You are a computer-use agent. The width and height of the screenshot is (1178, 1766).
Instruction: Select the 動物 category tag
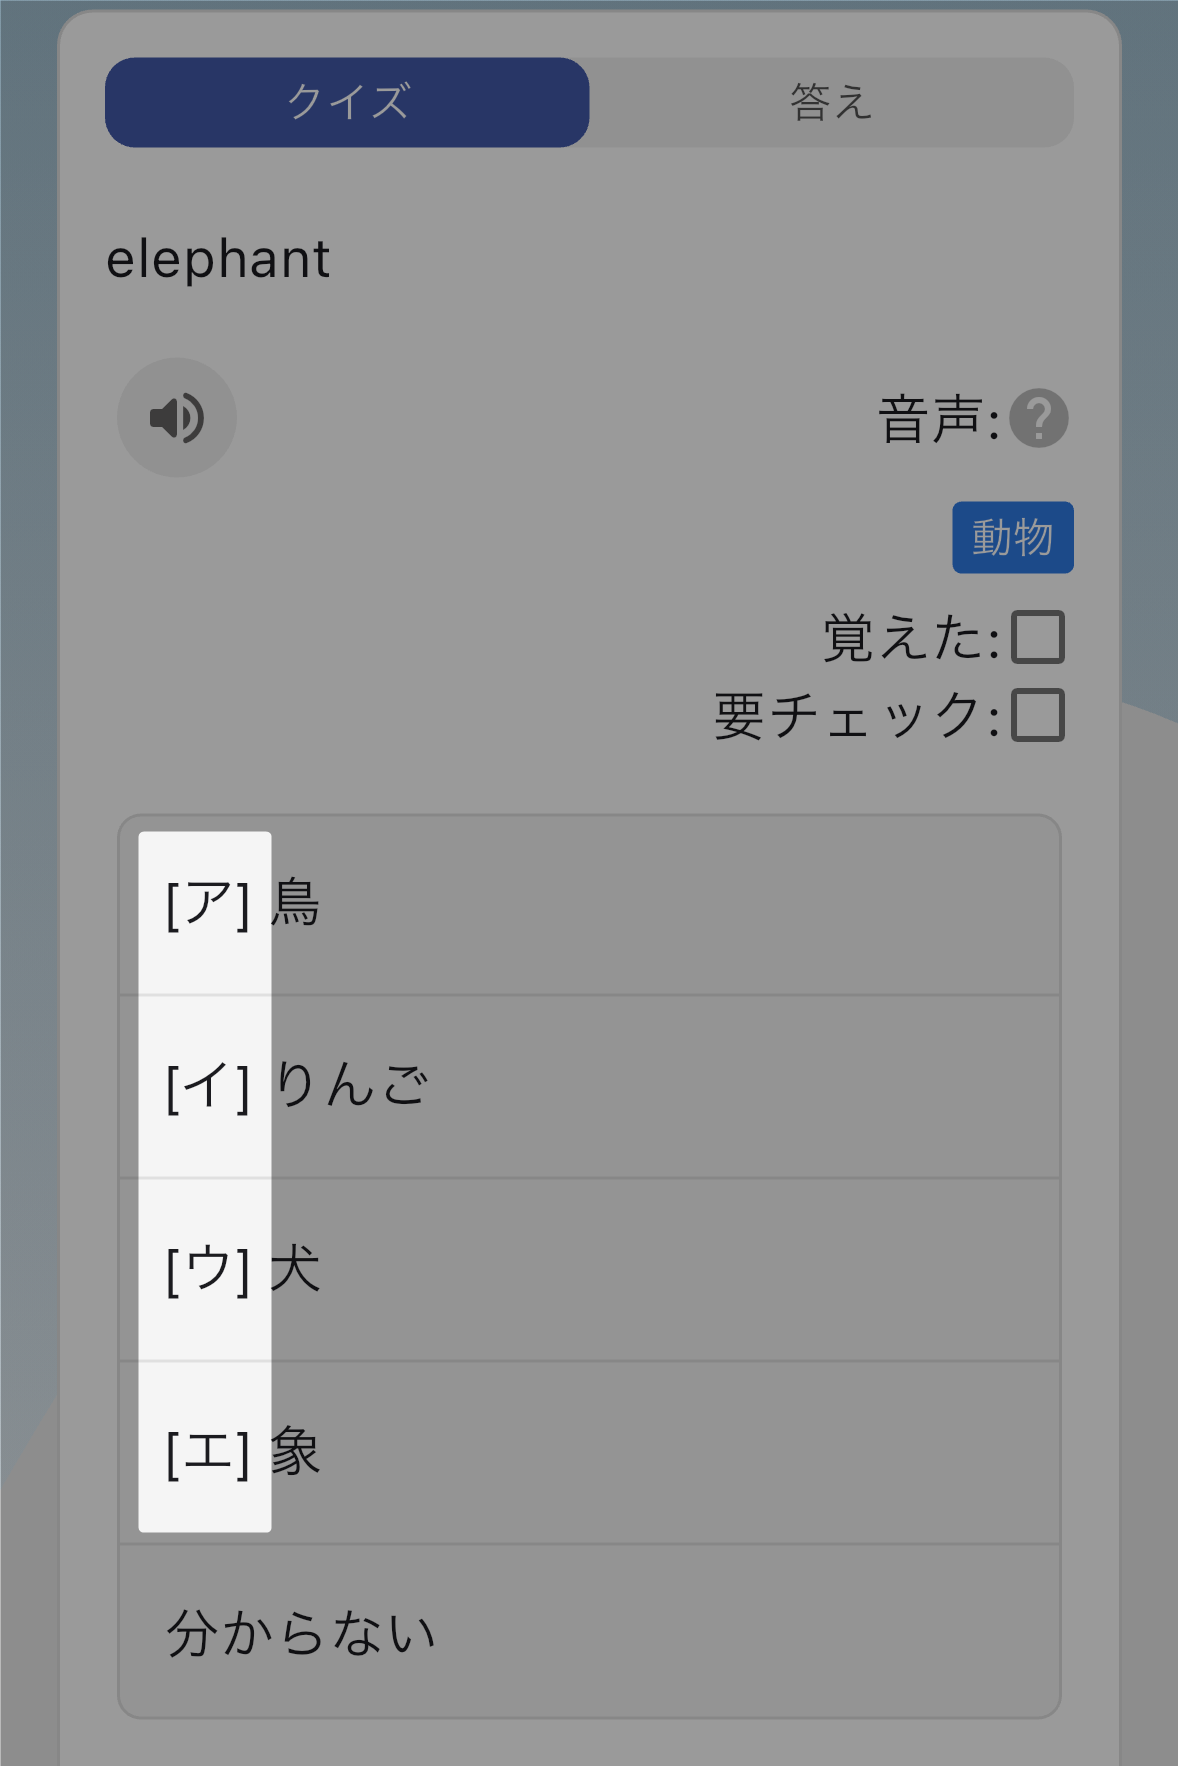[x=1013, y=538]
